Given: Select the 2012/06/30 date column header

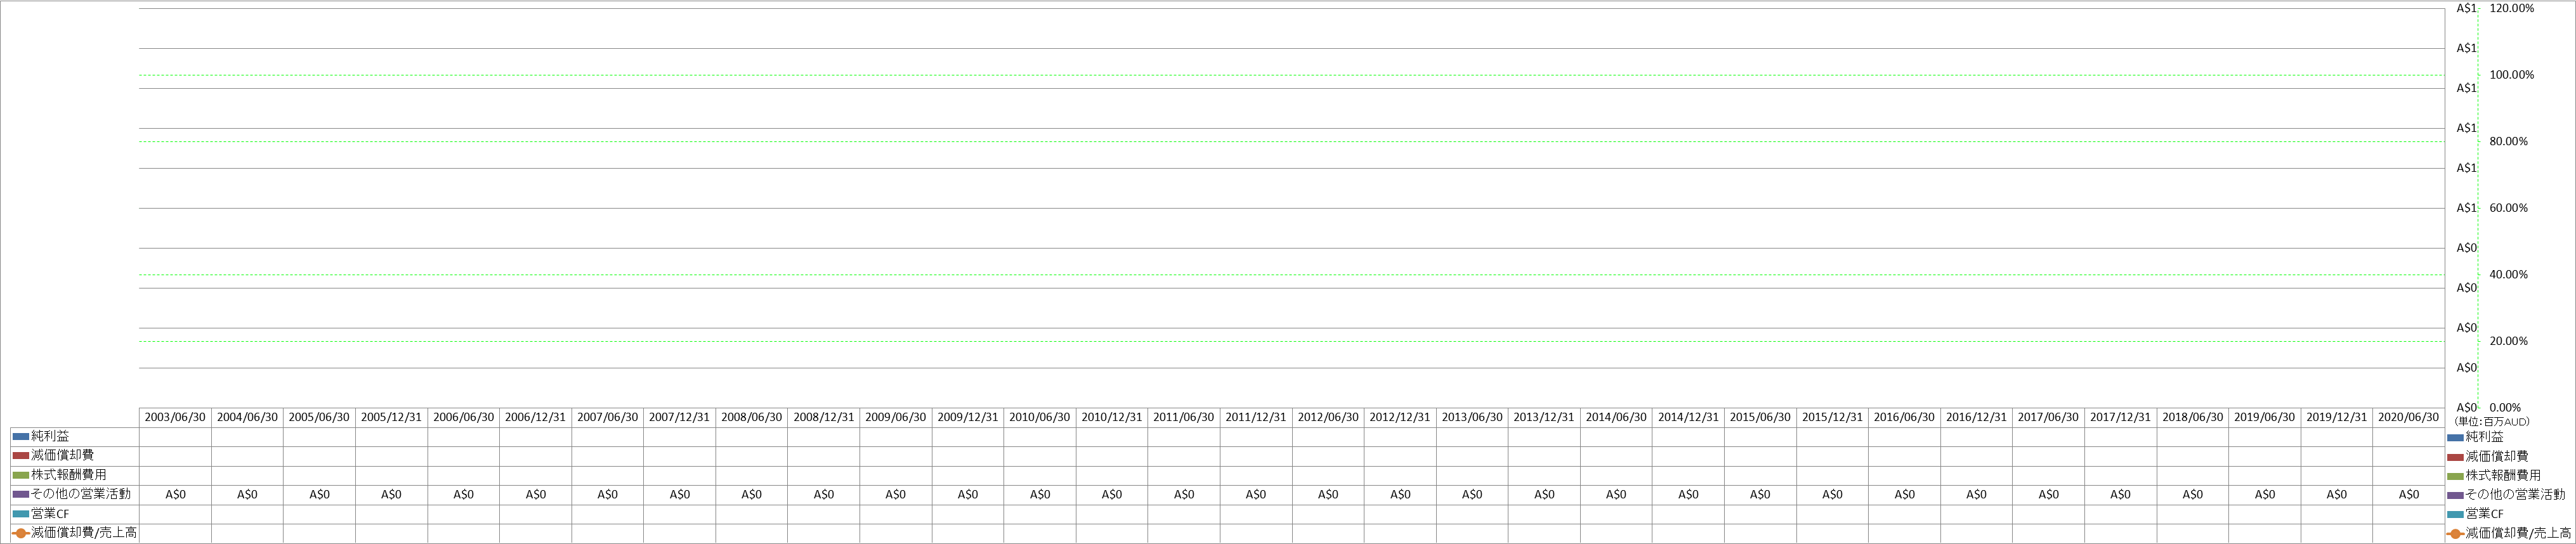Looking at the screenshot, I should click(1328, 417).
